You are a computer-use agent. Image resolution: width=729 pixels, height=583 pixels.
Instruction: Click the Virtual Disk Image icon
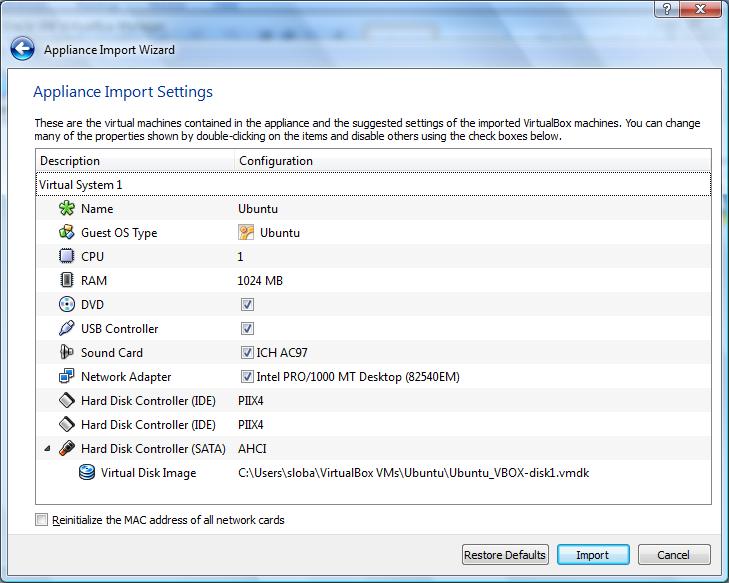pos(86,472)
